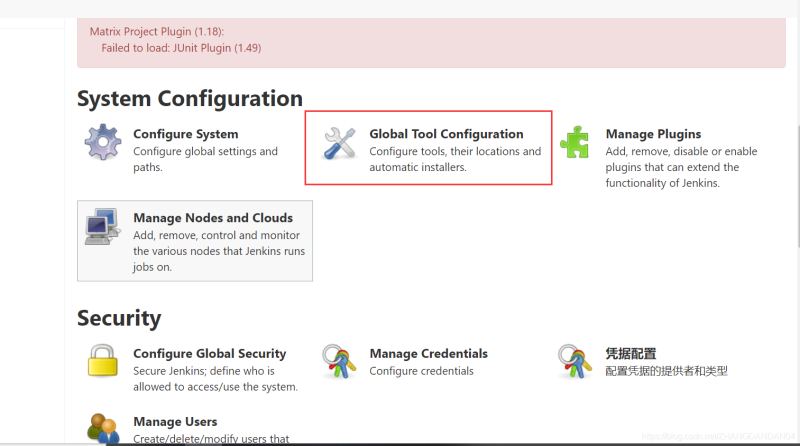Click the Configure System gear icon
Viewport: 800px width, 446px height.
tap(103, 143)
